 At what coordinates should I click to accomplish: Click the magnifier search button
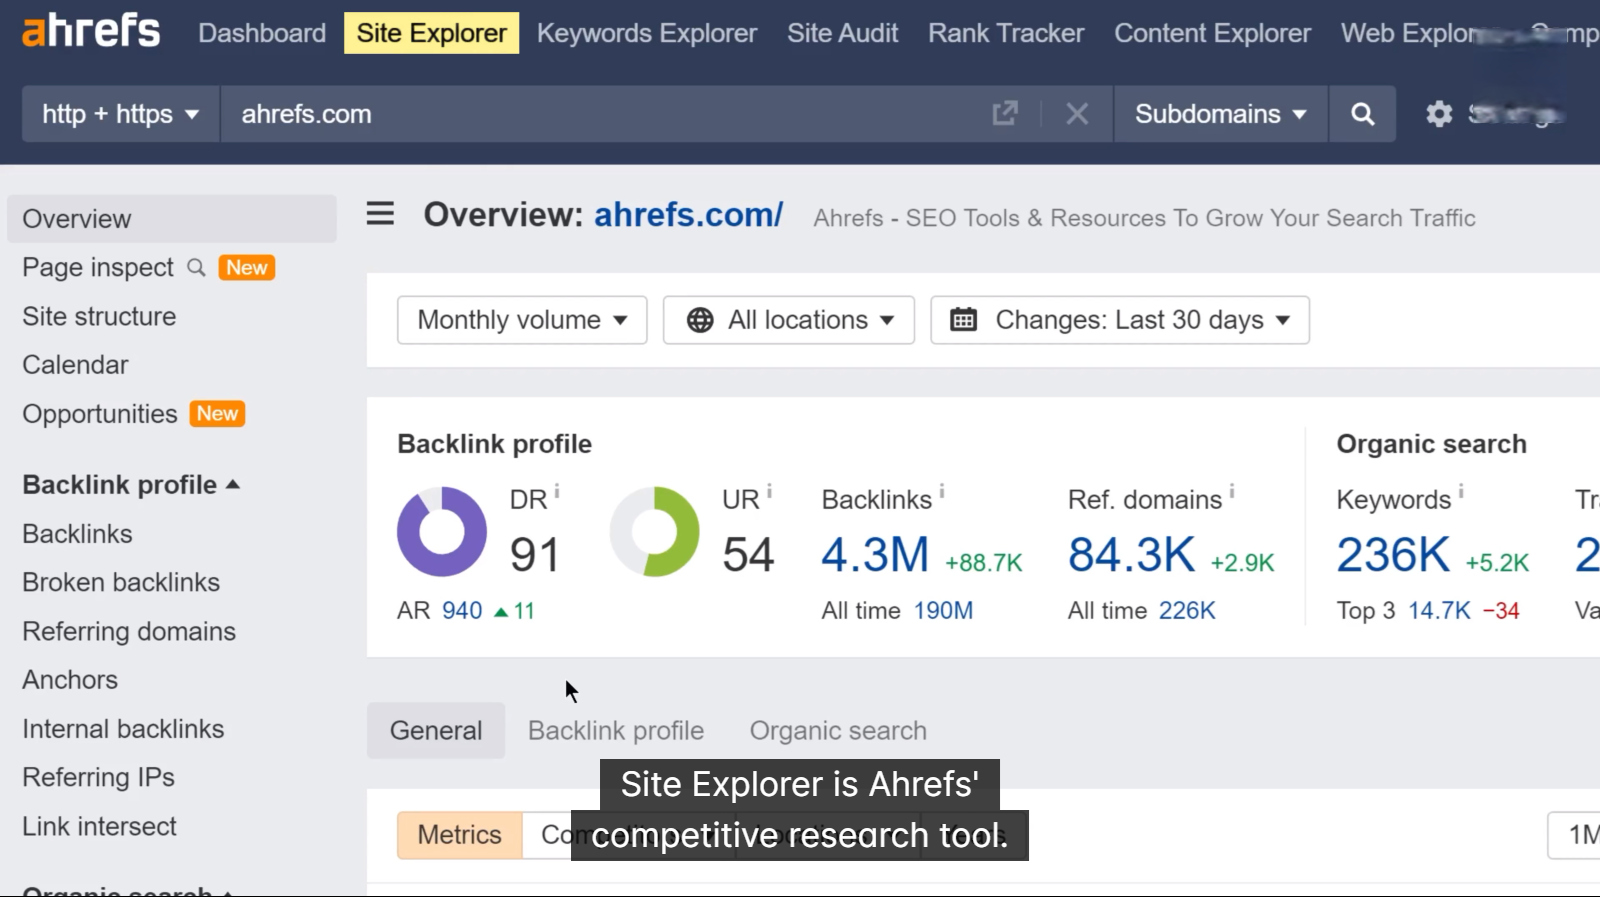pos(1362,114)
